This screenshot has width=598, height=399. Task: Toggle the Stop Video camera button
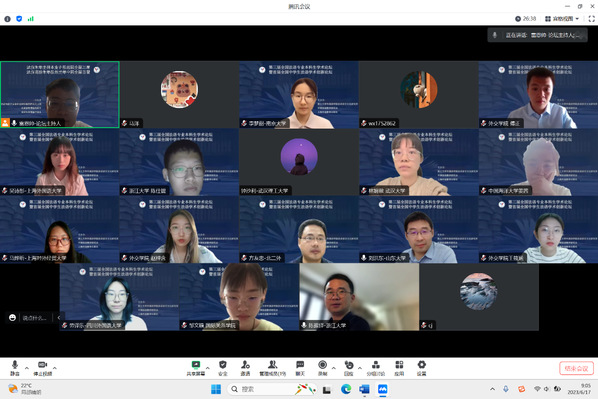pyautogui.click(x=42, y=368)
